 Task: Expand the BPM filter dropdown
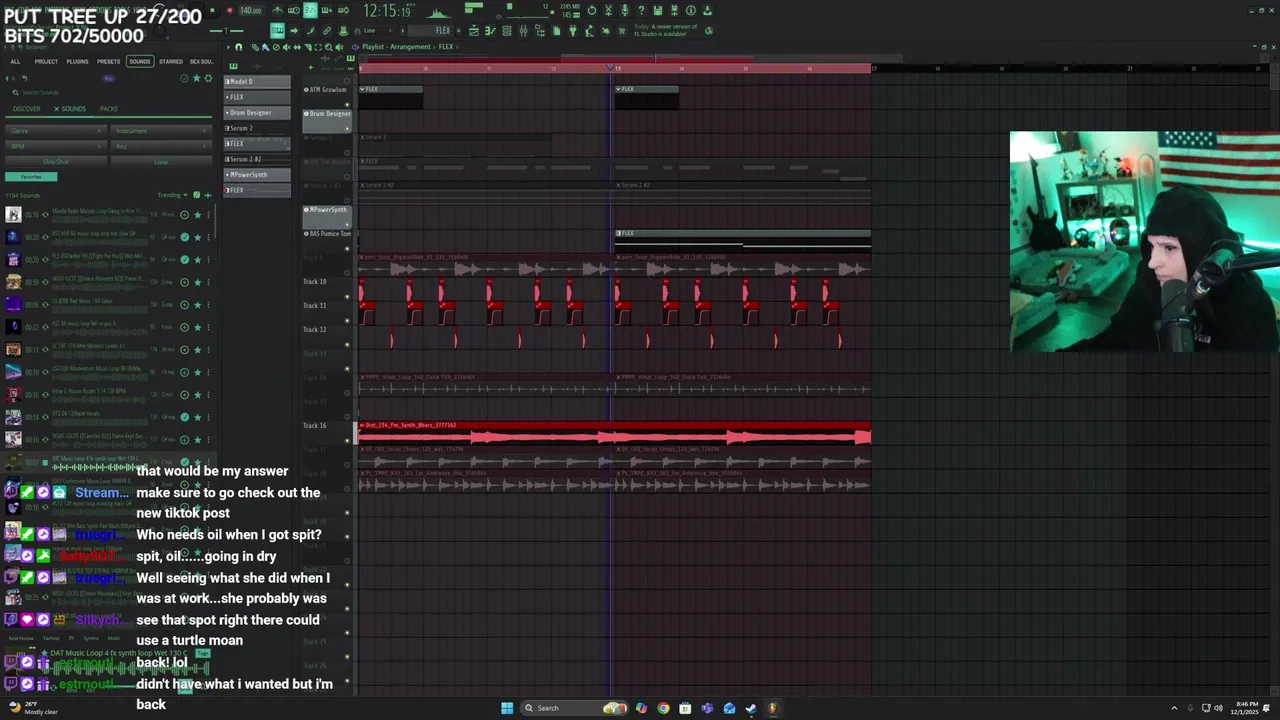point(54,146)
